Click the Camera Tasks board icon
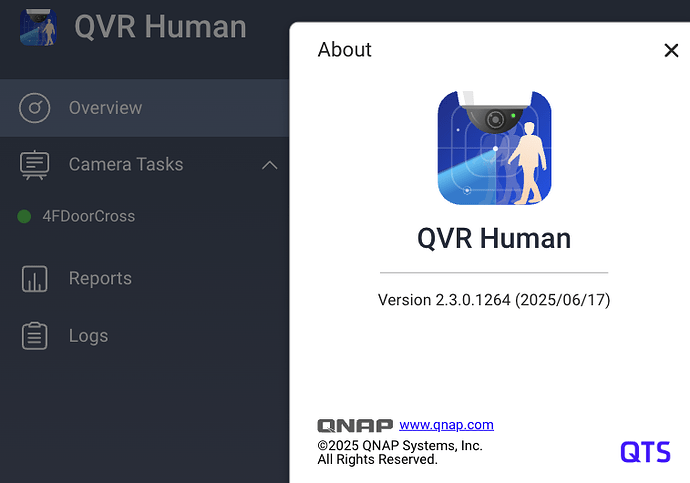Viewport: 690px width, 483px height. (34, 165)
